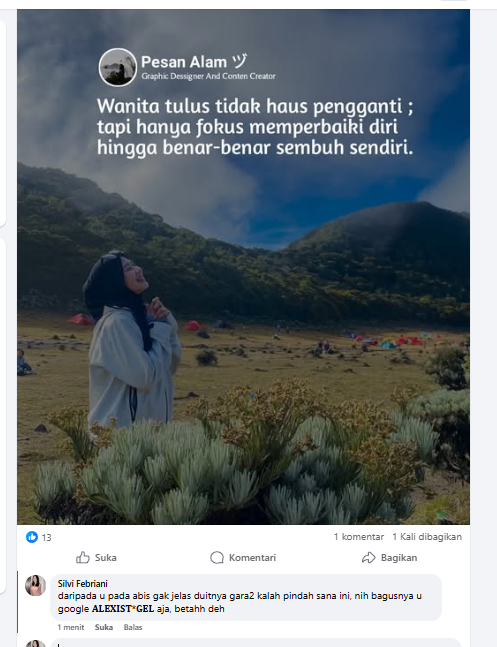View who reacted via the 13 count
Screen dimensions: 497x647
click(47, 537)
